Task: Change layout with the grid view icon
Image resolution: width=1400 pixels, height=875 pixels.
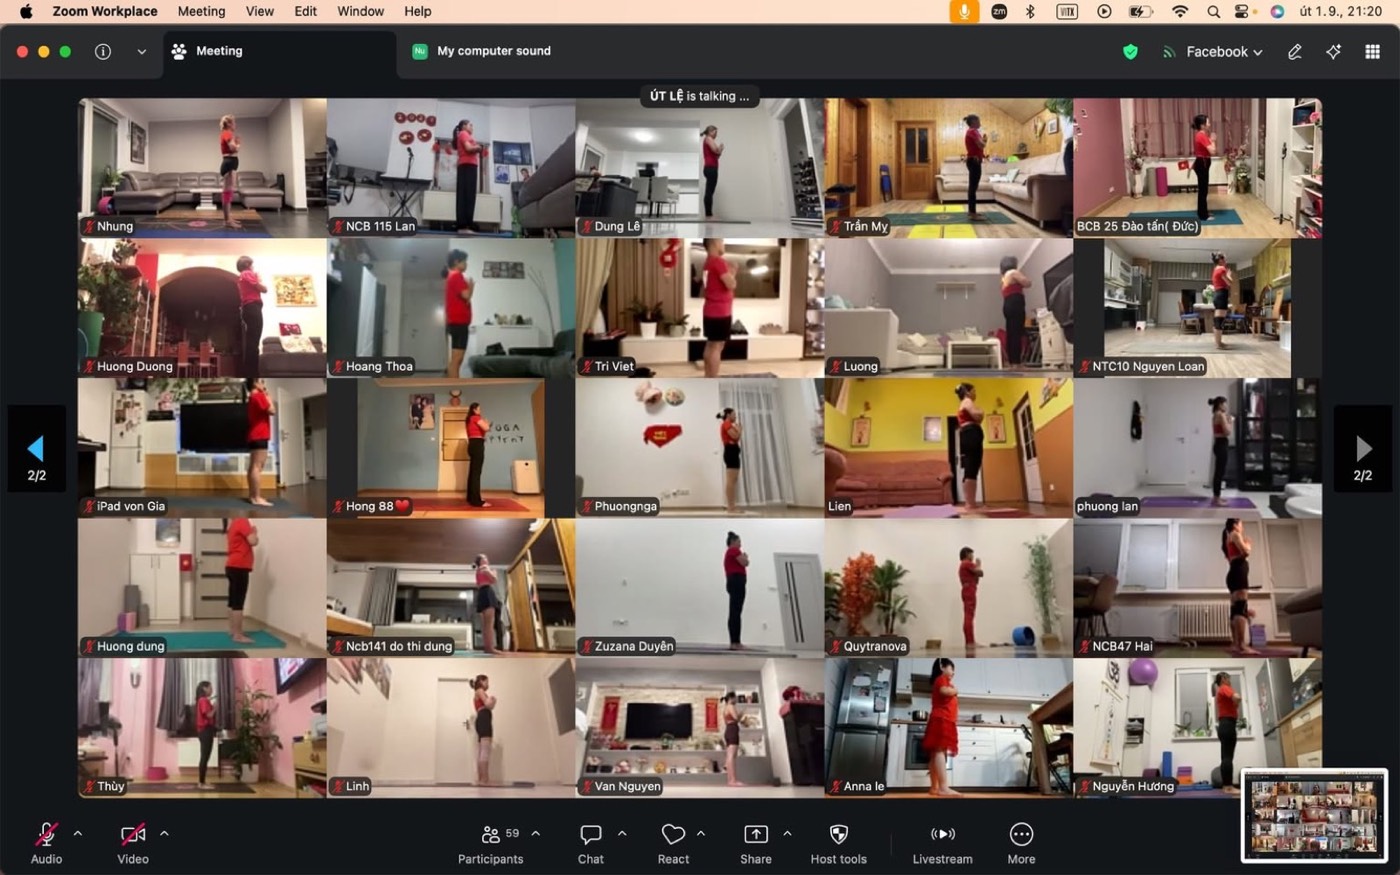Action: pos(1372,52)
